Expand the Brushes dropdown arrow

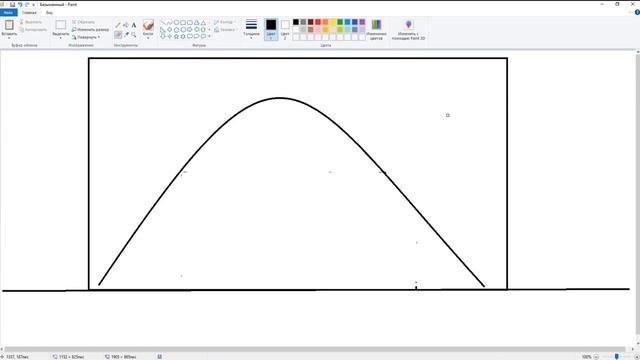[148, 37]
